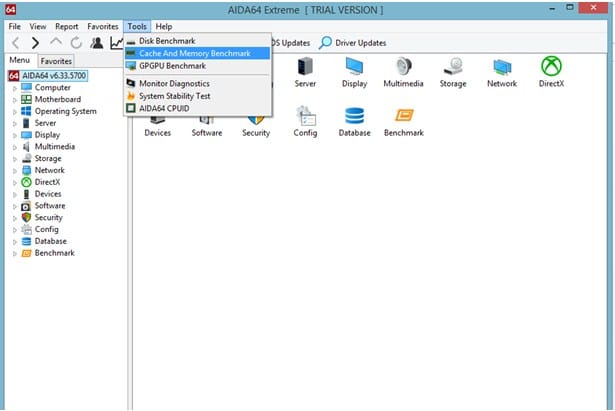Click the Up arrow toolbar icon
This screenshot has height=411, width=615.
[x=56, y=42]
